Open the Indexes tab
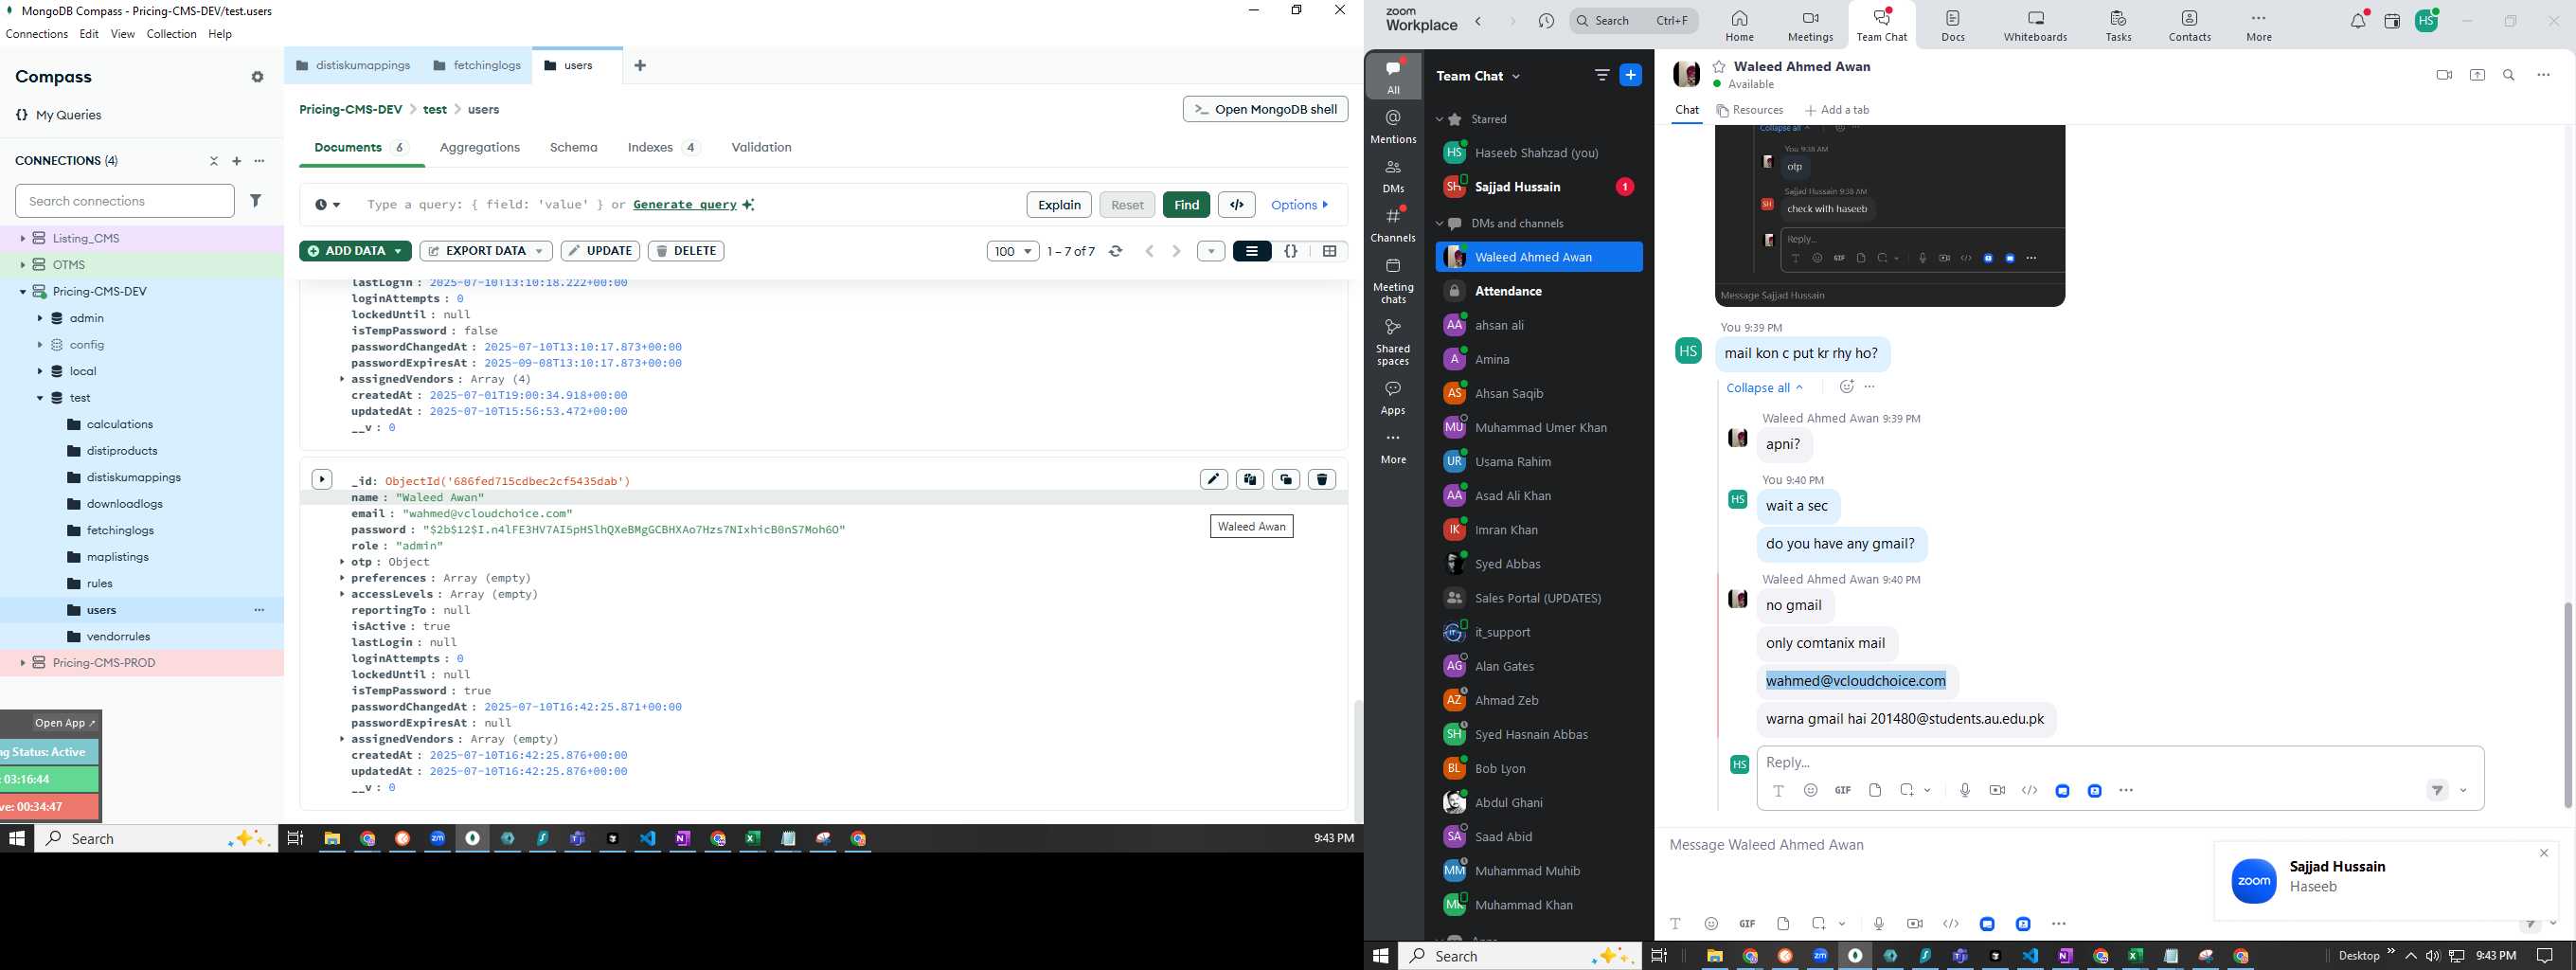Image resolution: width=2576 pixels, height=970 pixels. [663, 147]
